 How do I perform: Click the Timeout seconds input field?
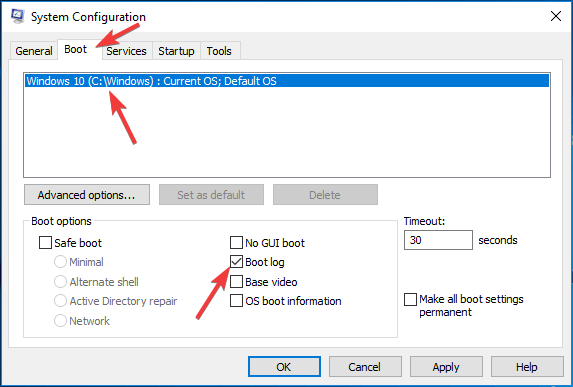click(438, 240)
